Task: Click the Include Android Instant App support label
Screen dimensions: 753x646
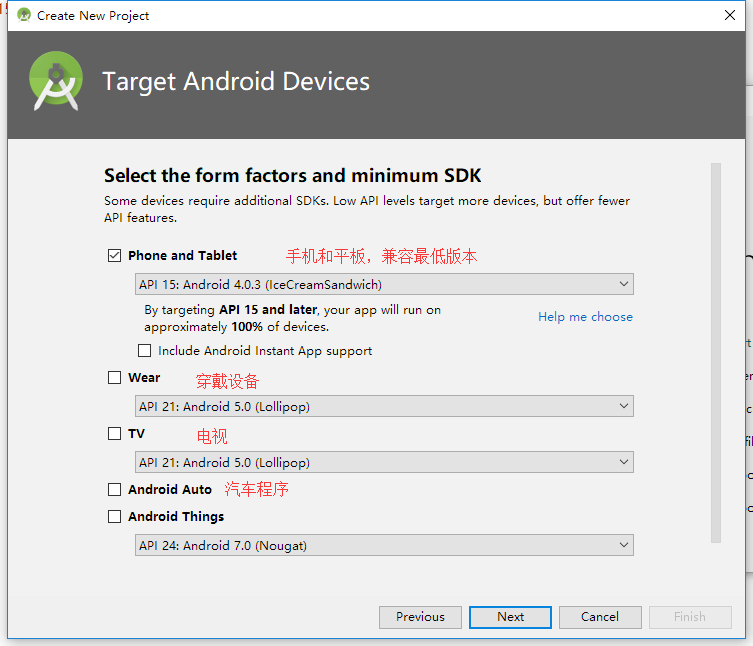Action: click(x=265, y=351)
